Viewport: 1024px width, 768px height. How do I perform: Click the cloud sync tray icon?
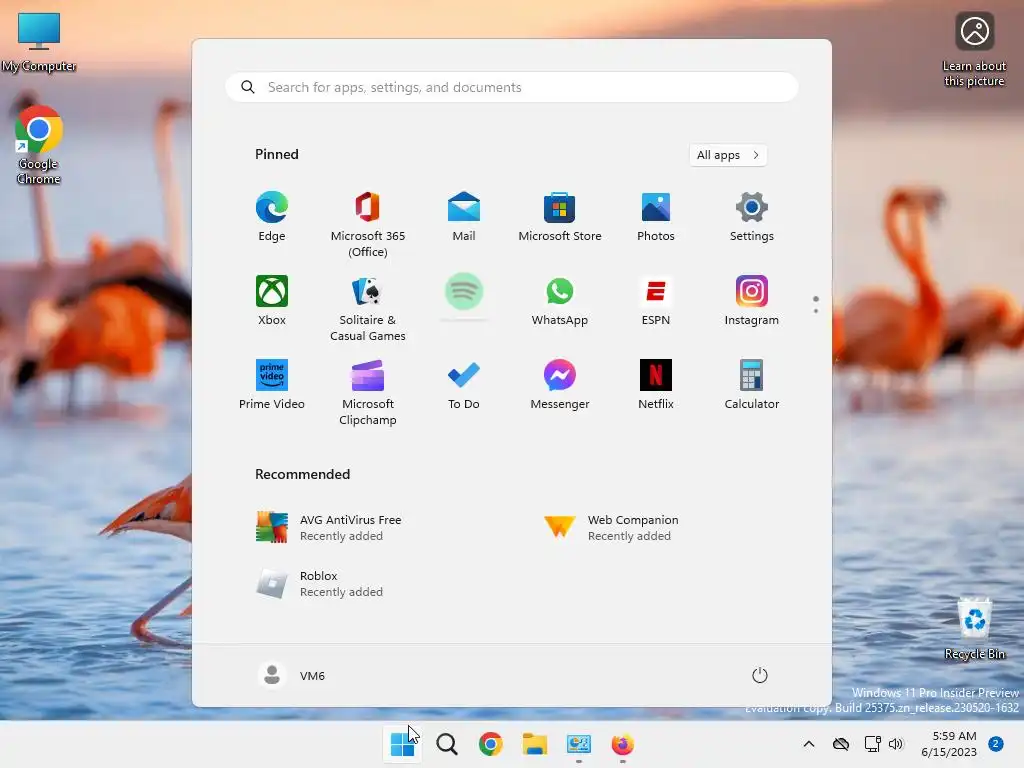coord(841,744)
